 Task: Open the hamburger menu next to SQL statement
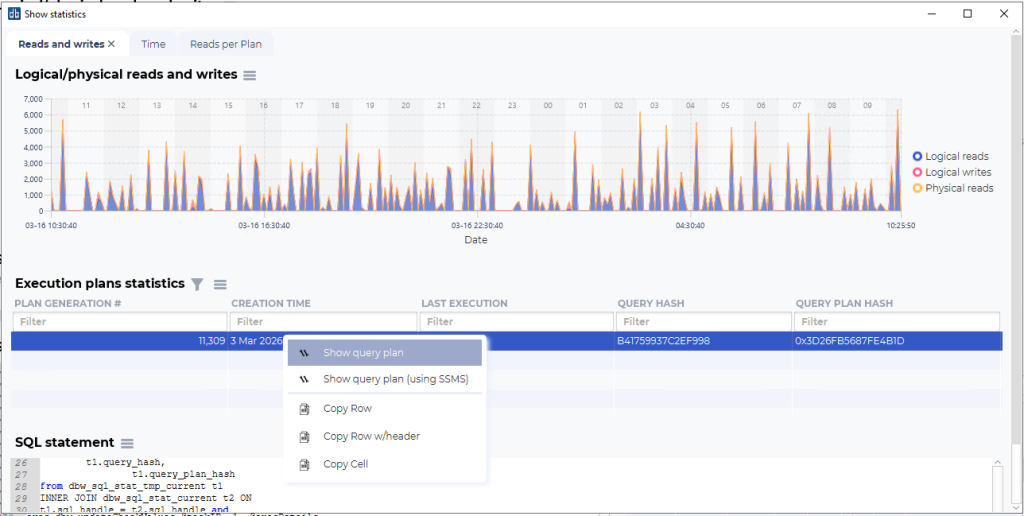[127, 443]
